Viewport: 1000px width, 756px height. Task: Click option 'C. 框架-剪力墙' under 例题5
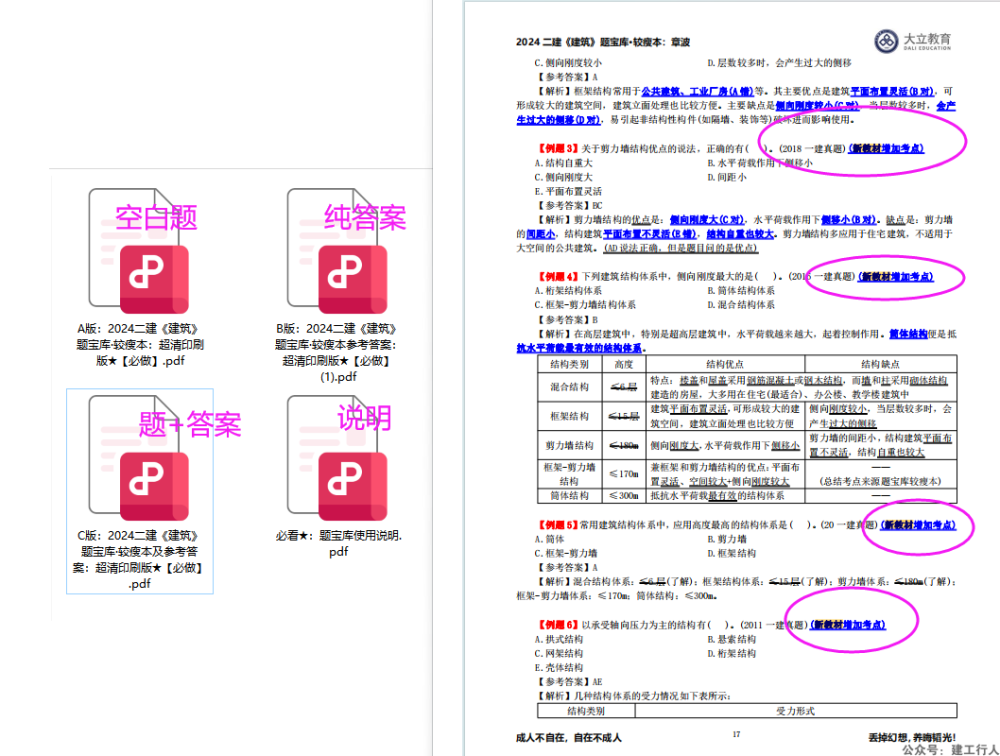click(x=566, y=553)
